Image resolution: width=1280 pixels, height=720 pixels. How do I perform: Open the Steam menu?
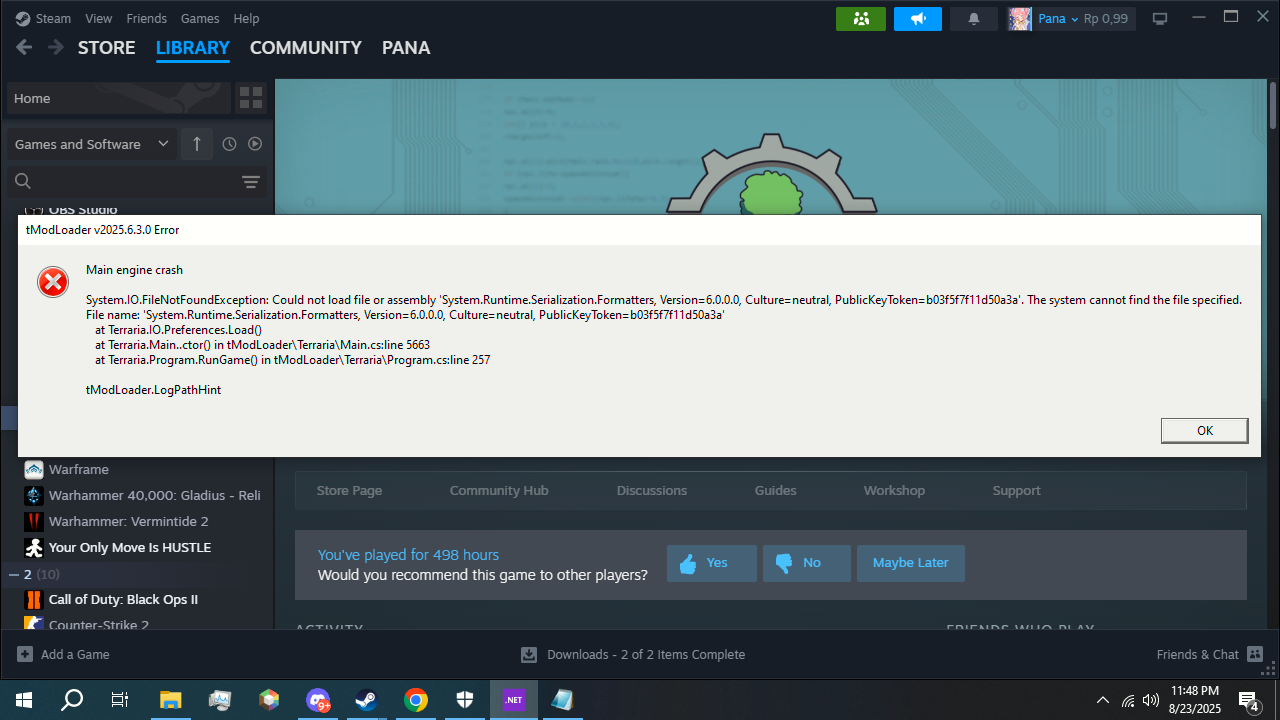coord(43,18)
